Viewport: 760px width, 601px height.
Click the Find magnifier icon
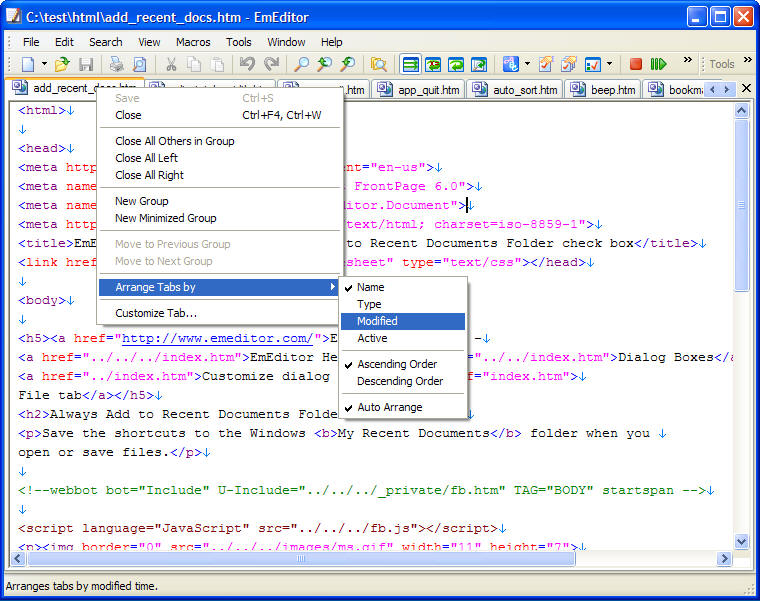[x=301, y=64]
